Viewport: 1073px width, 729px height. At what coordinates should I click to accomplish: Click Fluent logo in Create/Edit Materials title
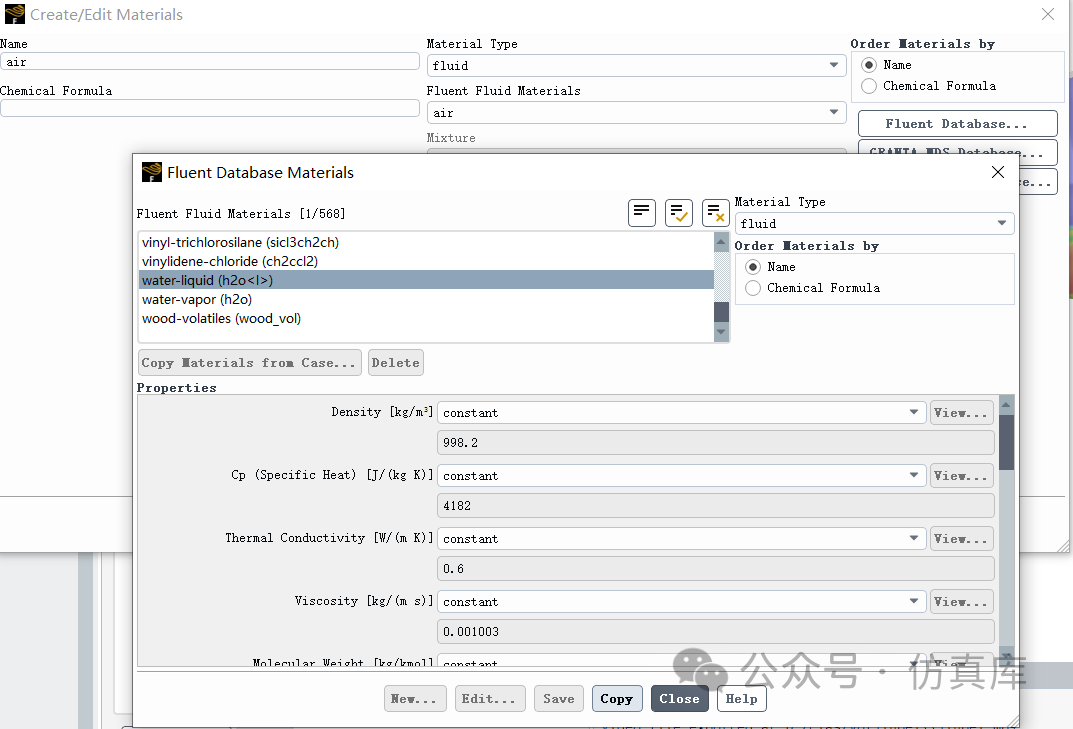click(14, 14)
